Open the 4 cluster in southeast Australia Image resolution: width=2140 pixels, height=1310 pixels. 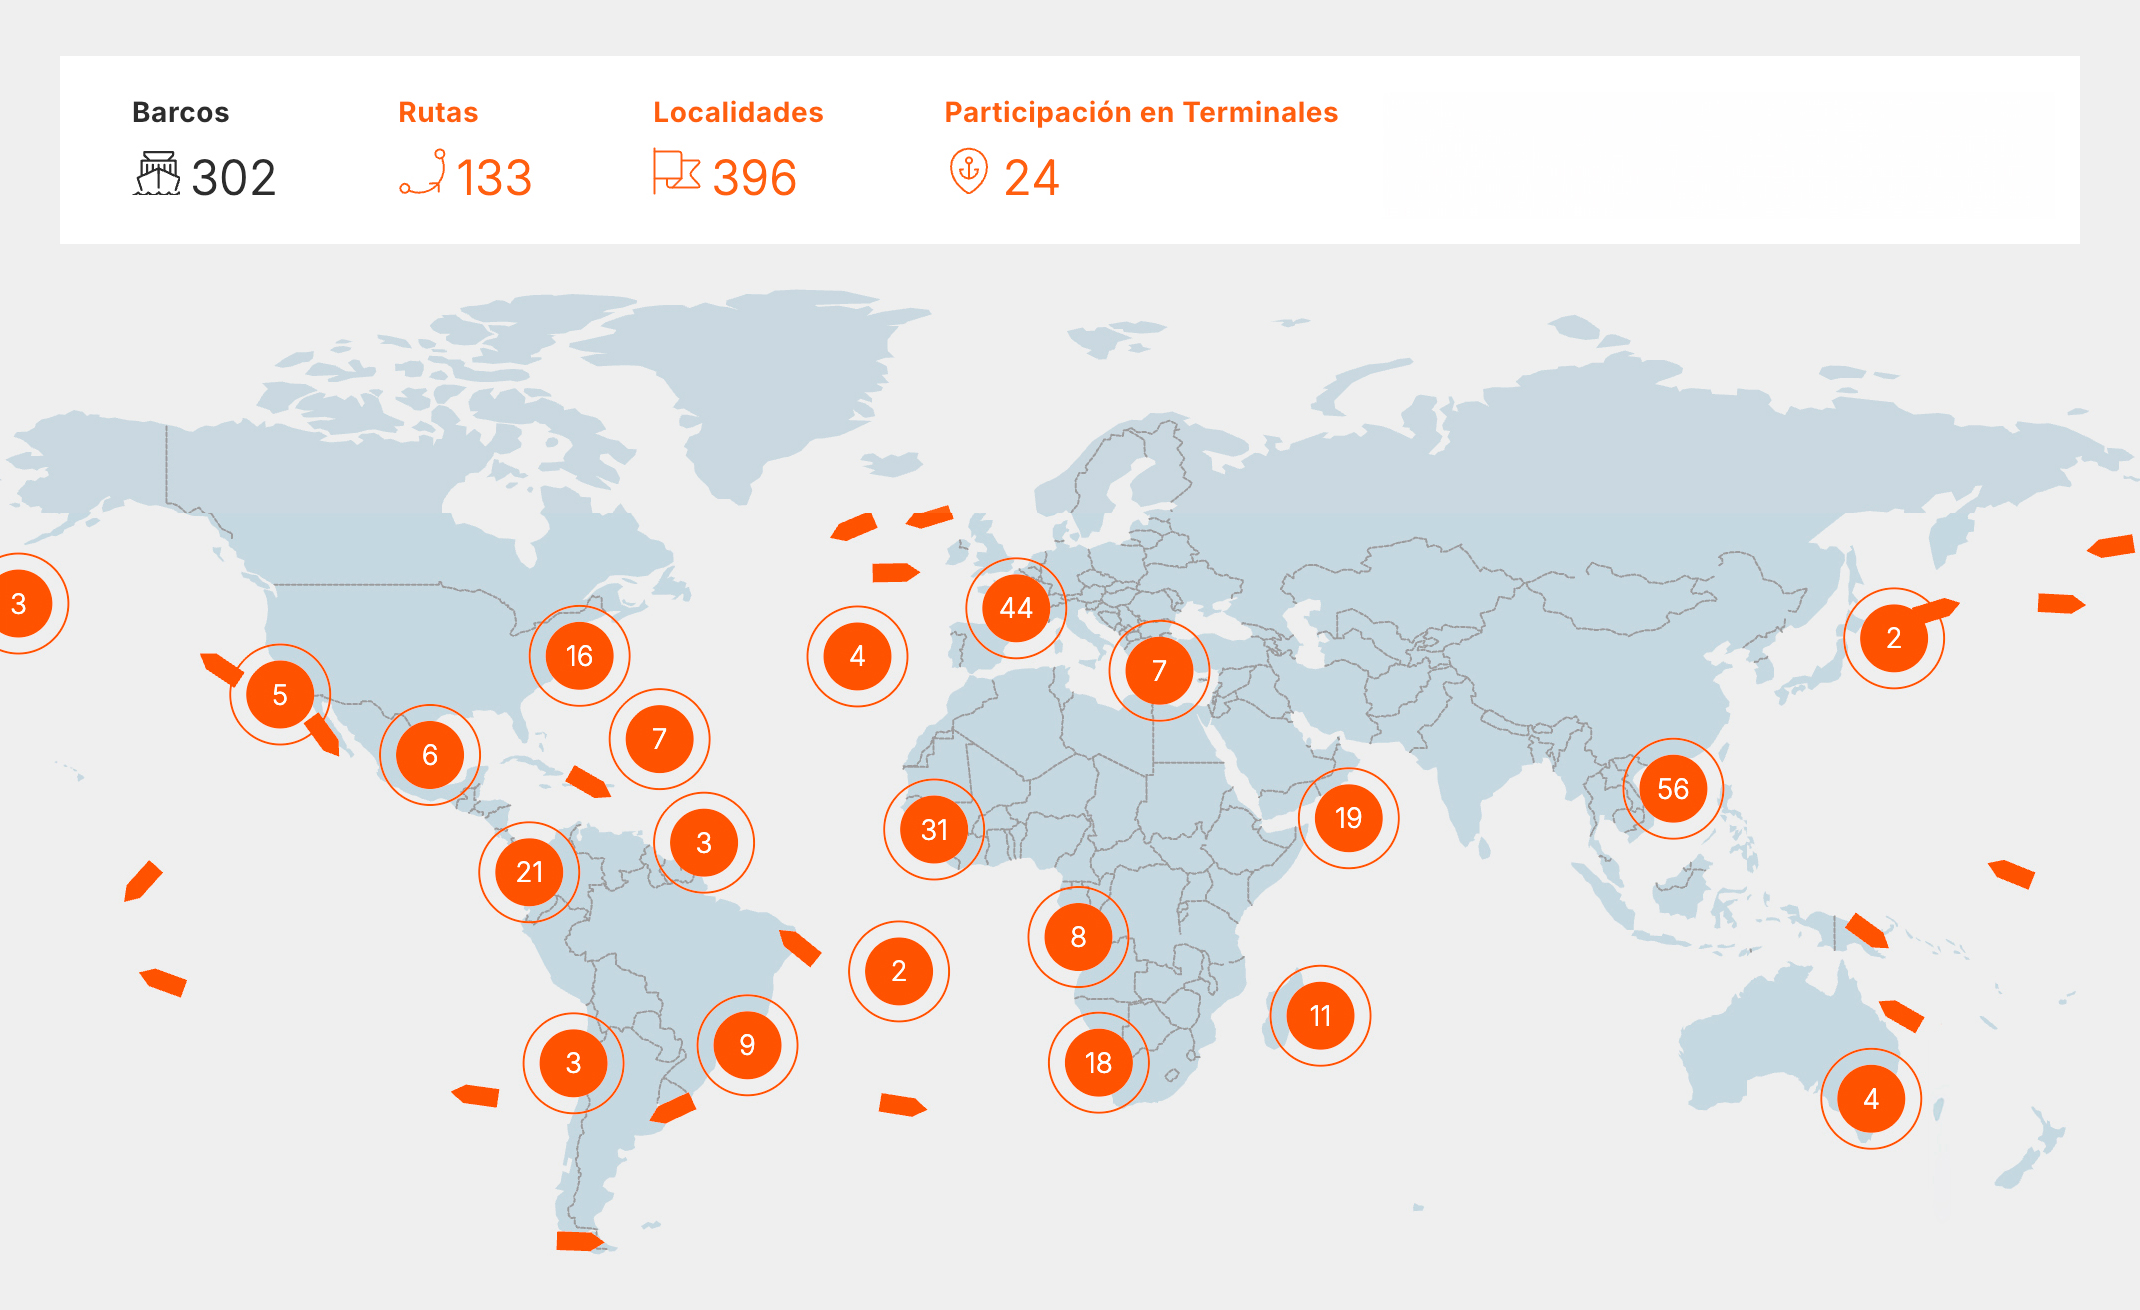click(1871, 1099)
